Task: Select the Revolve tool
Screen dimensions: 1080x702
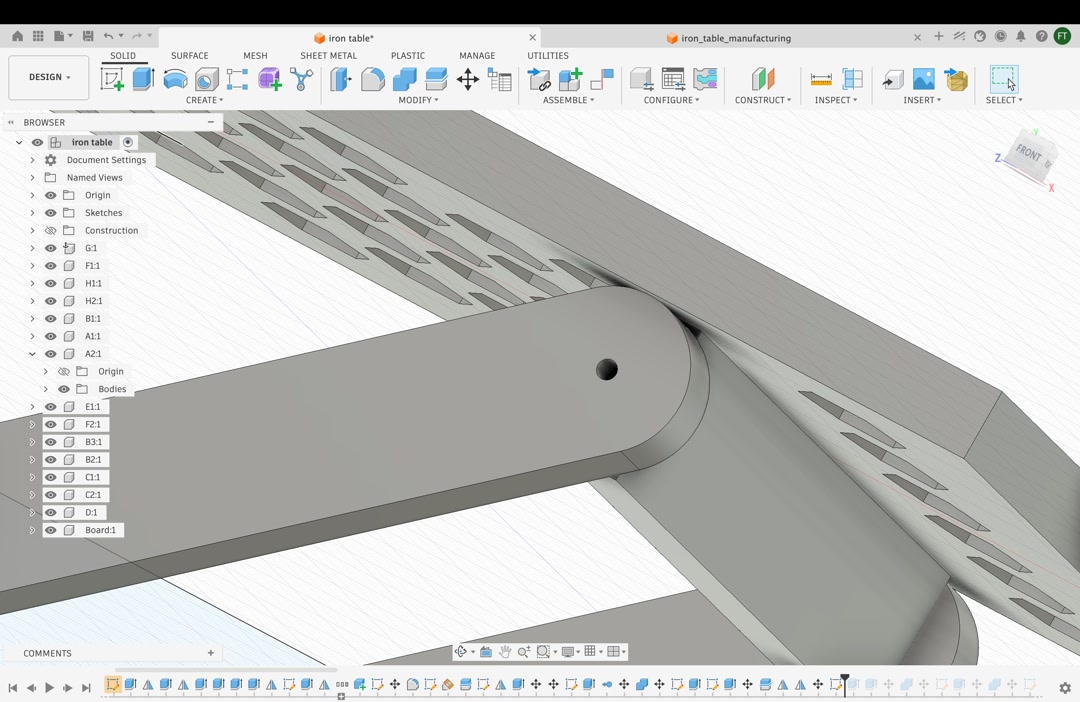Action: click(x=175, y=79)
